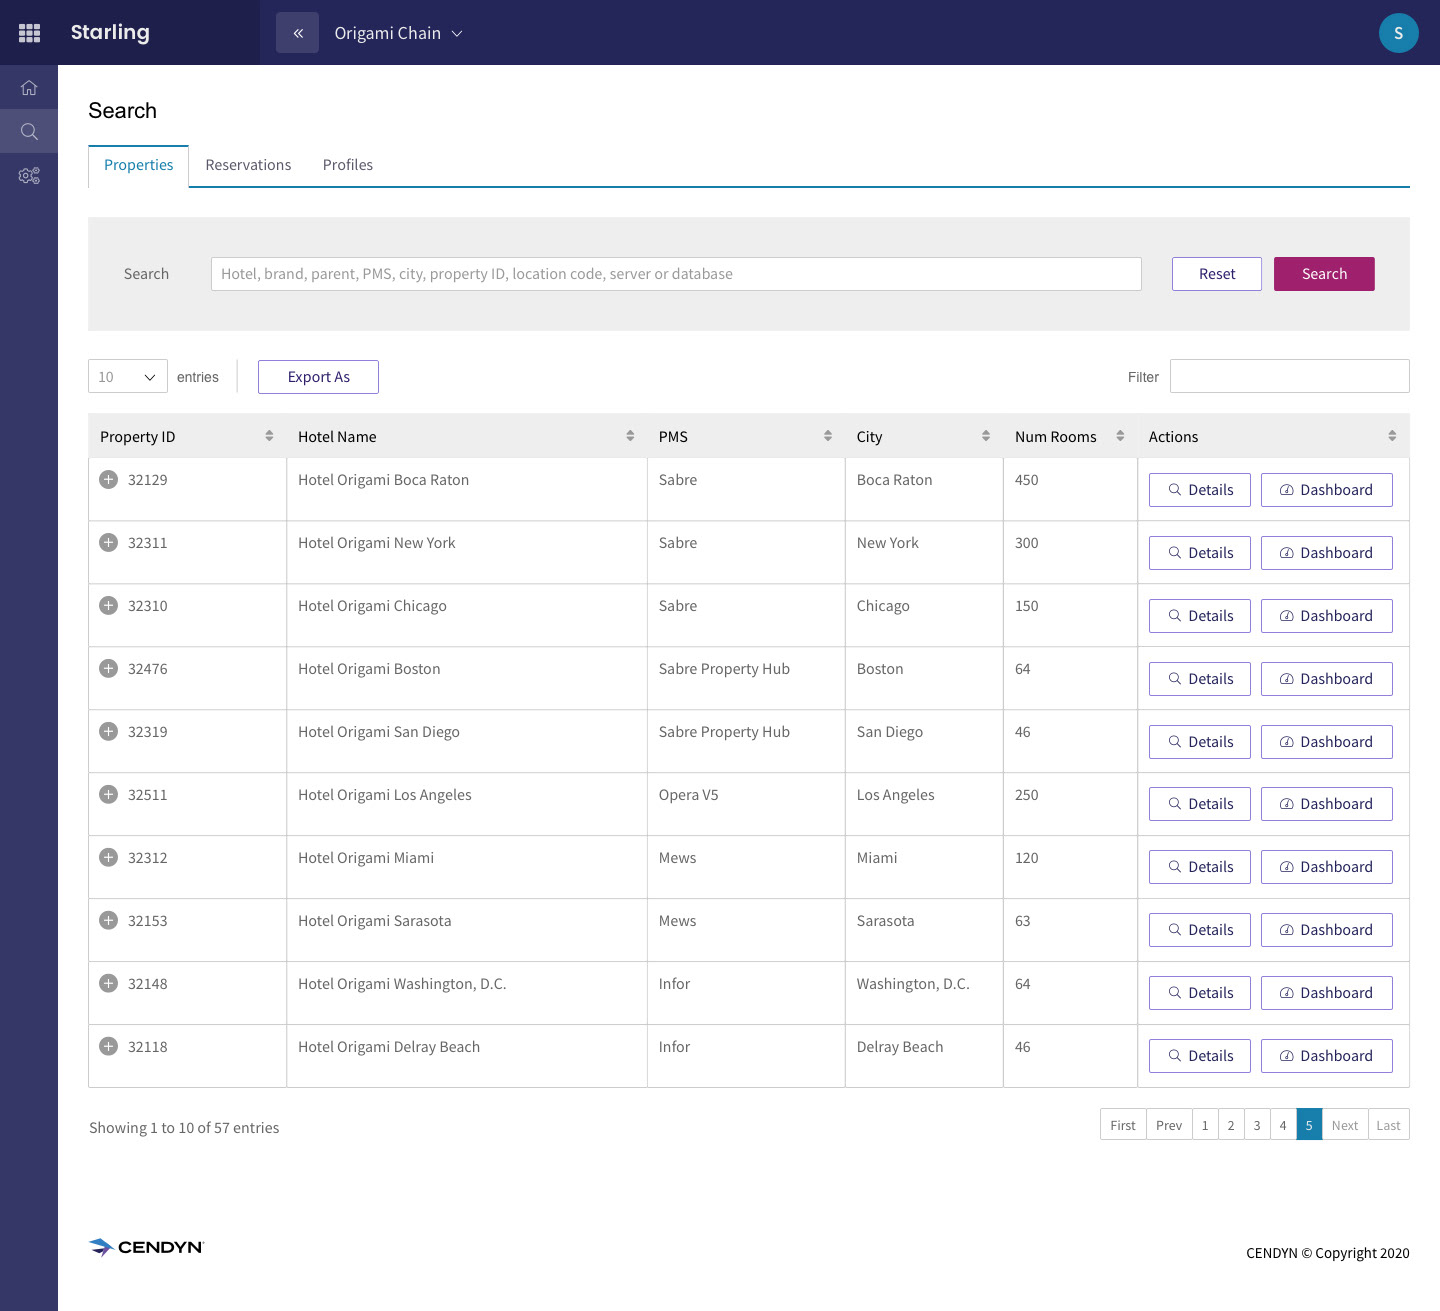The image size is (1440, 1311).
Task: Sort by Num Rooms column arrows
Action: tap(1120, 436)
